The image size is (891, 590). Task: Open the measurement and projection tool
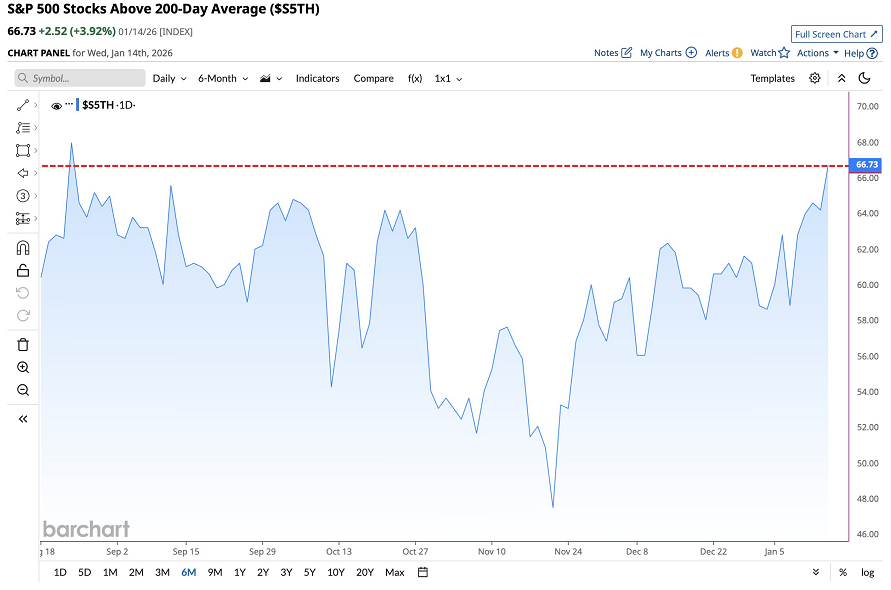coord(23,218)
